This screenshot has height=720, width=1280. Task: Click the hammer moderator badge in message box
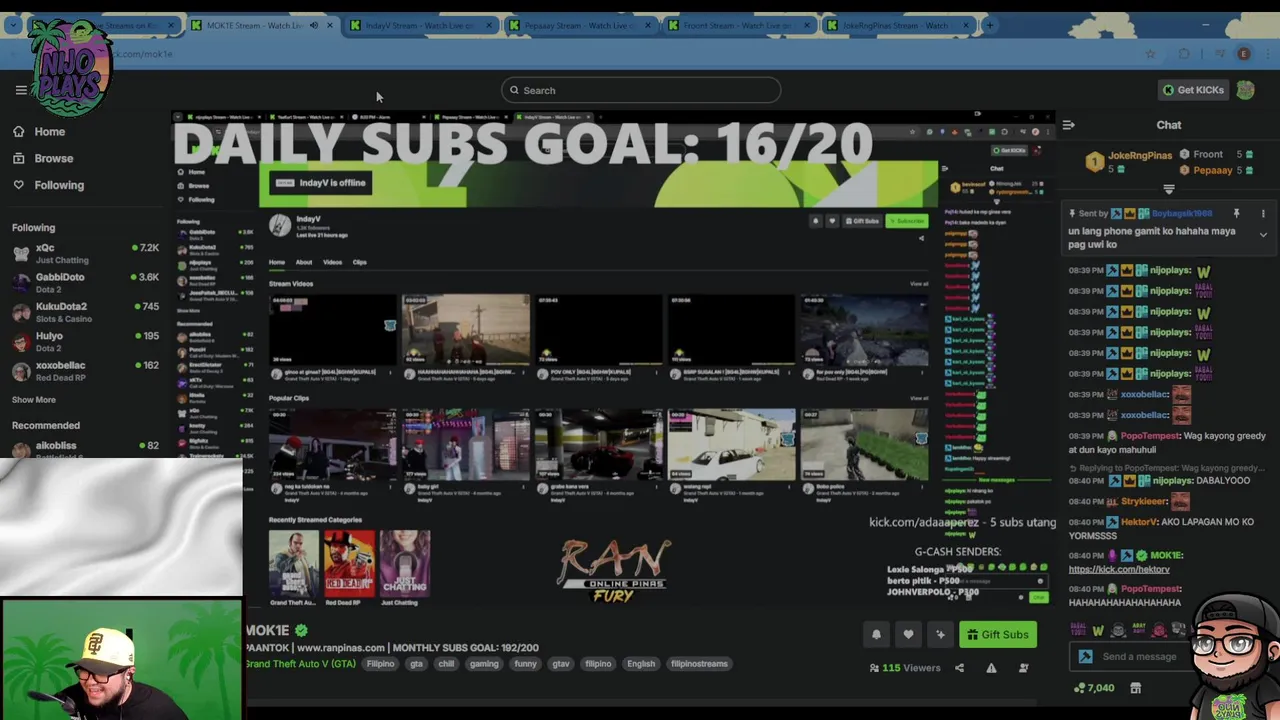[x=1086, y=656]
